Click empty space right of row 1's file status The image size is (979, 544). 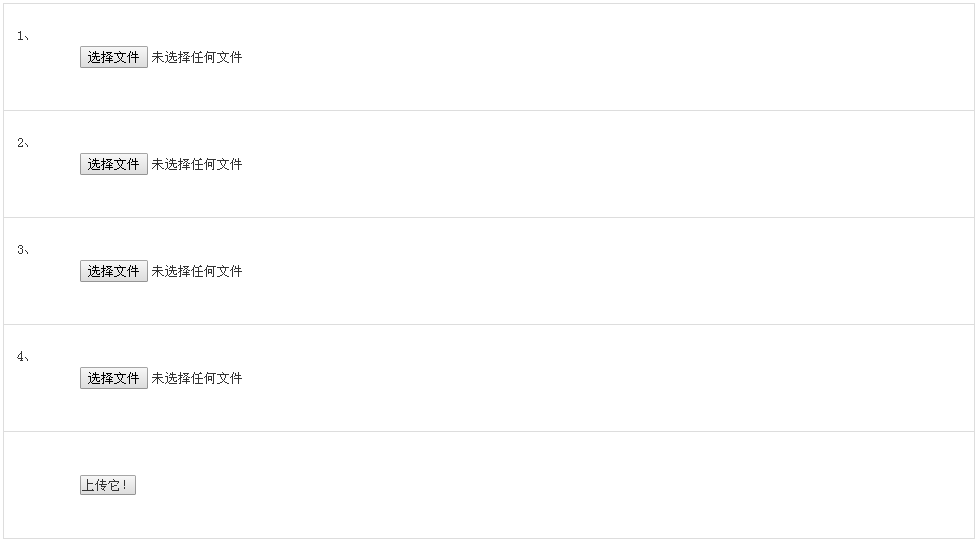click(600, 57)
